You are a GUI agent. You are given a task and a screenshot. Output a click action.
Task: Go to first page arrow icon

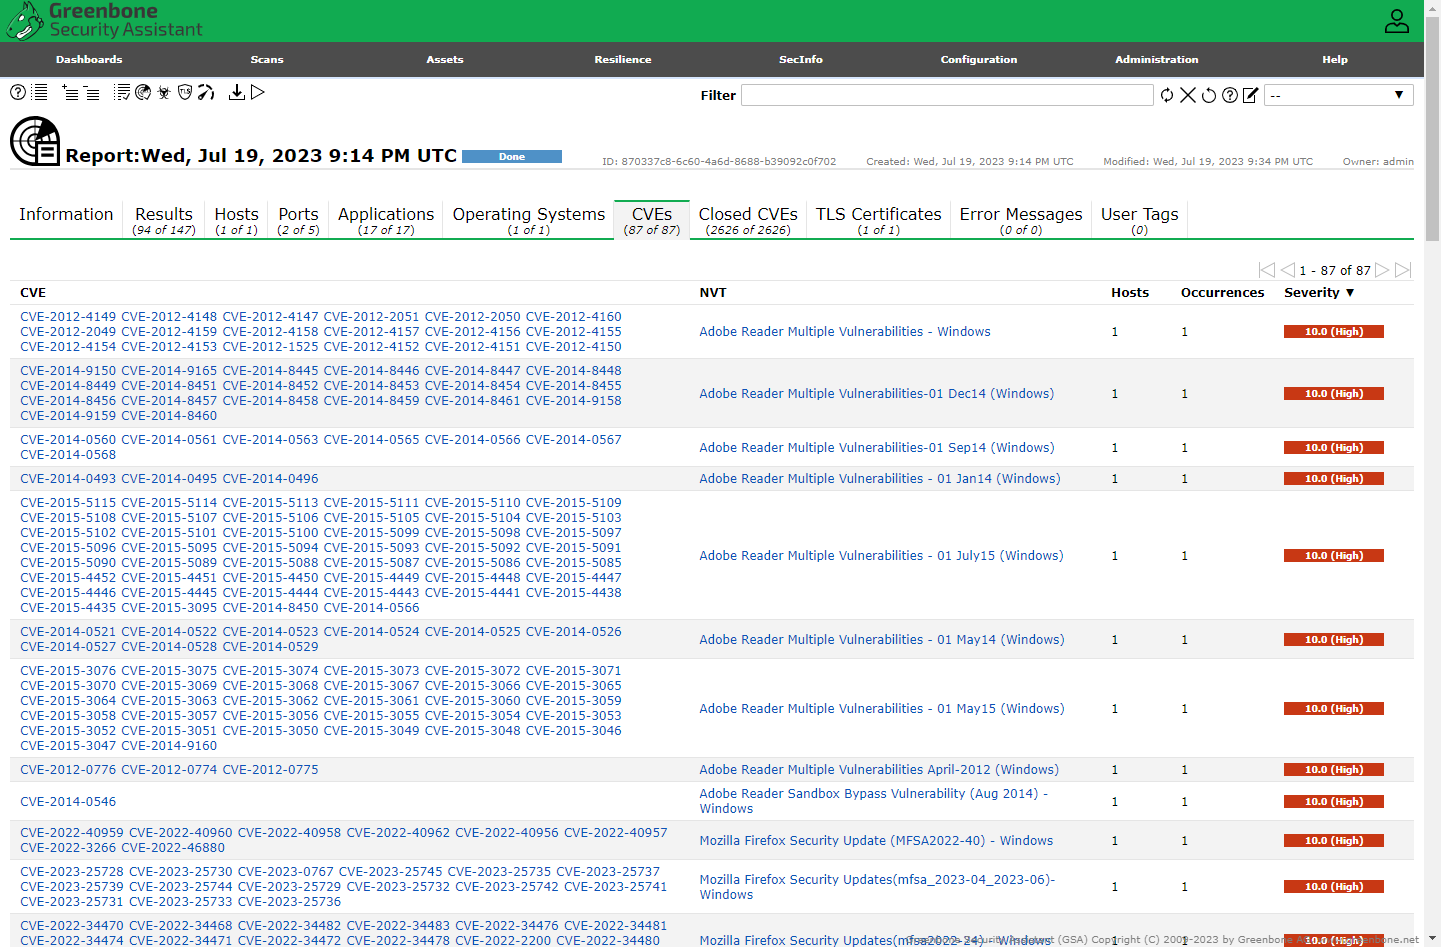[x=1267, y=270]
